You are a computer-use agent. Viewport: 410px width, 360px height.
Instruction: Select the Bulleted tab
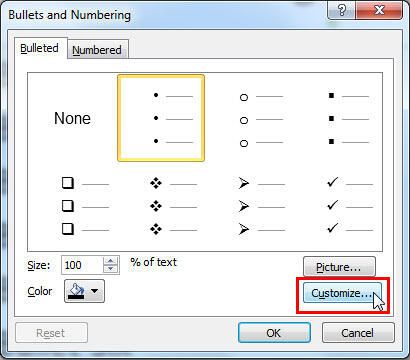pos(40,48)
